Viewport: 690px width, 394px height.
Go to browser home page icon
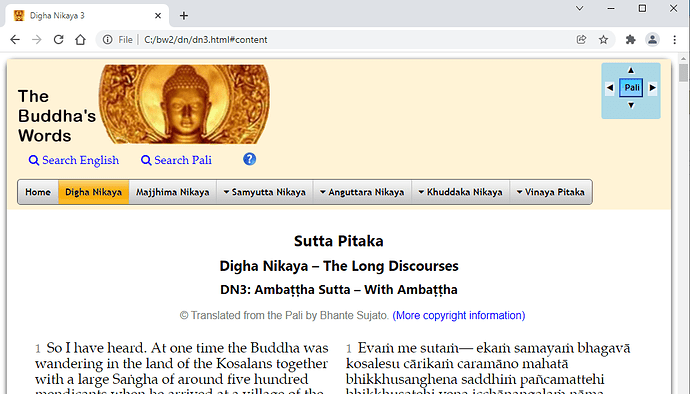coord(80,40)
